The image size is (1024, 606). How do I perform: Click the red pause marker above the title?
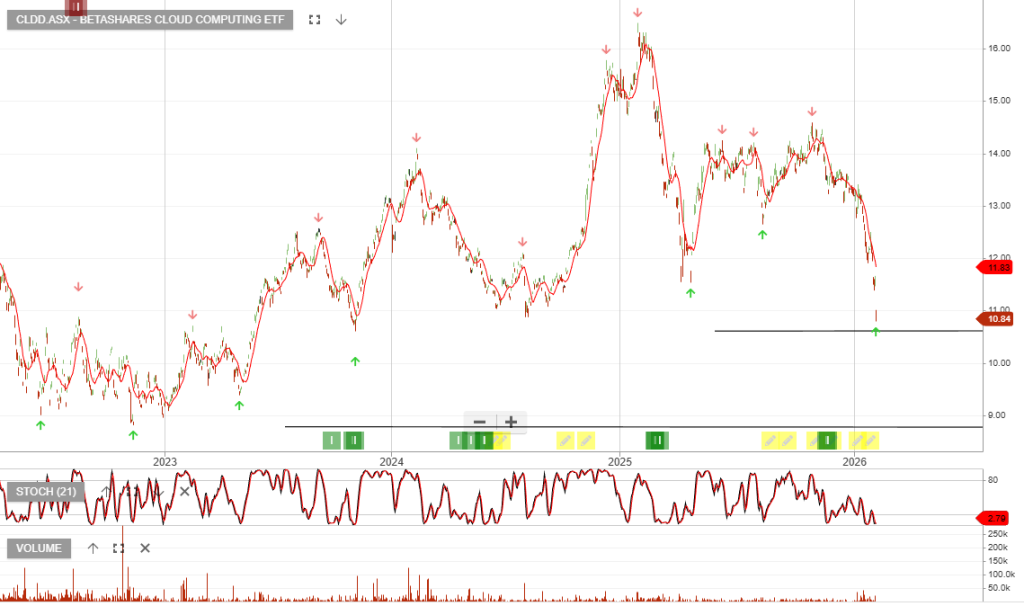coord(75,6)
